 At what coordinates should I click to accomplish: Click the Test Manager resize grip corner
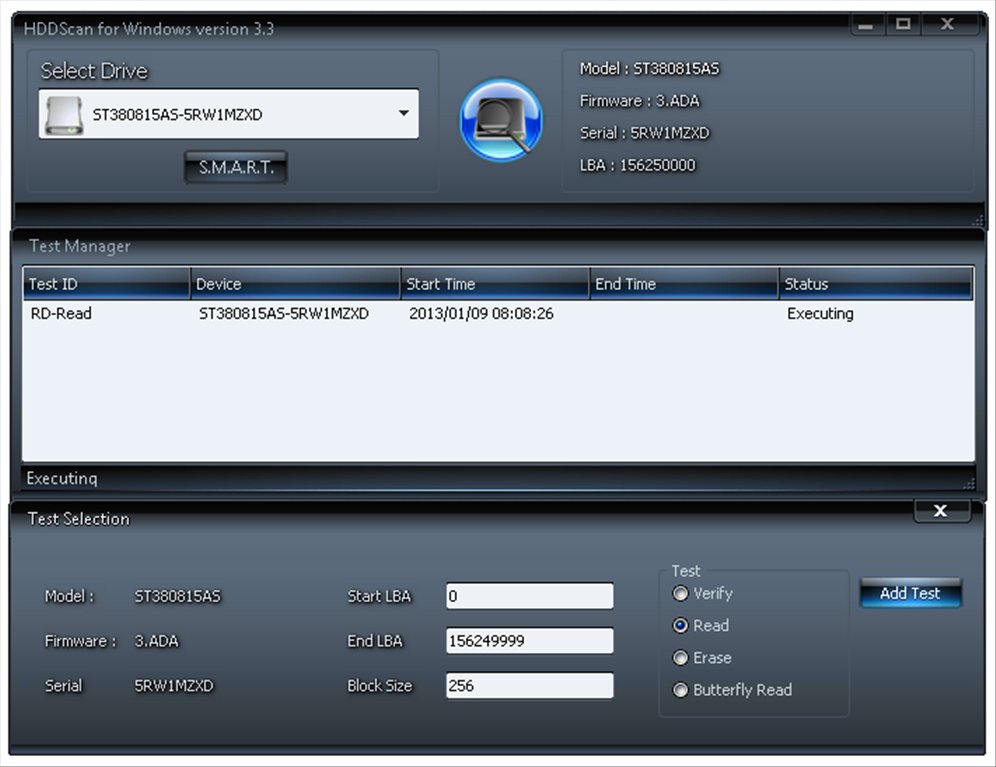pyautogui.click(x=969, y=484)
